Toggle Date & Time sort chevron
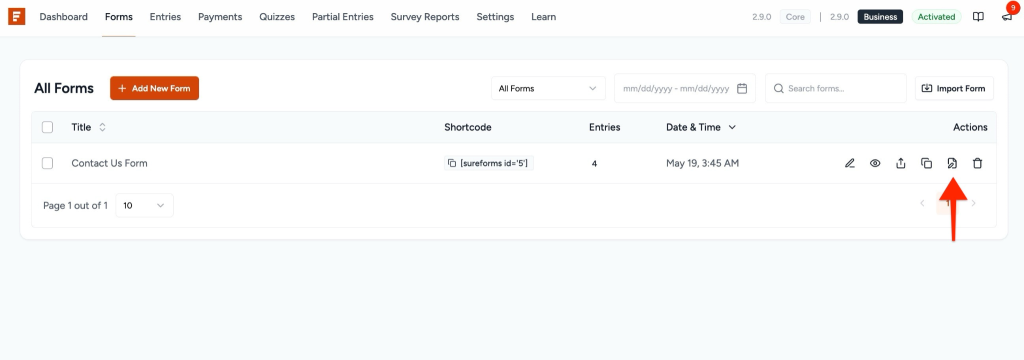The image size is (1024, 360). 732,127
